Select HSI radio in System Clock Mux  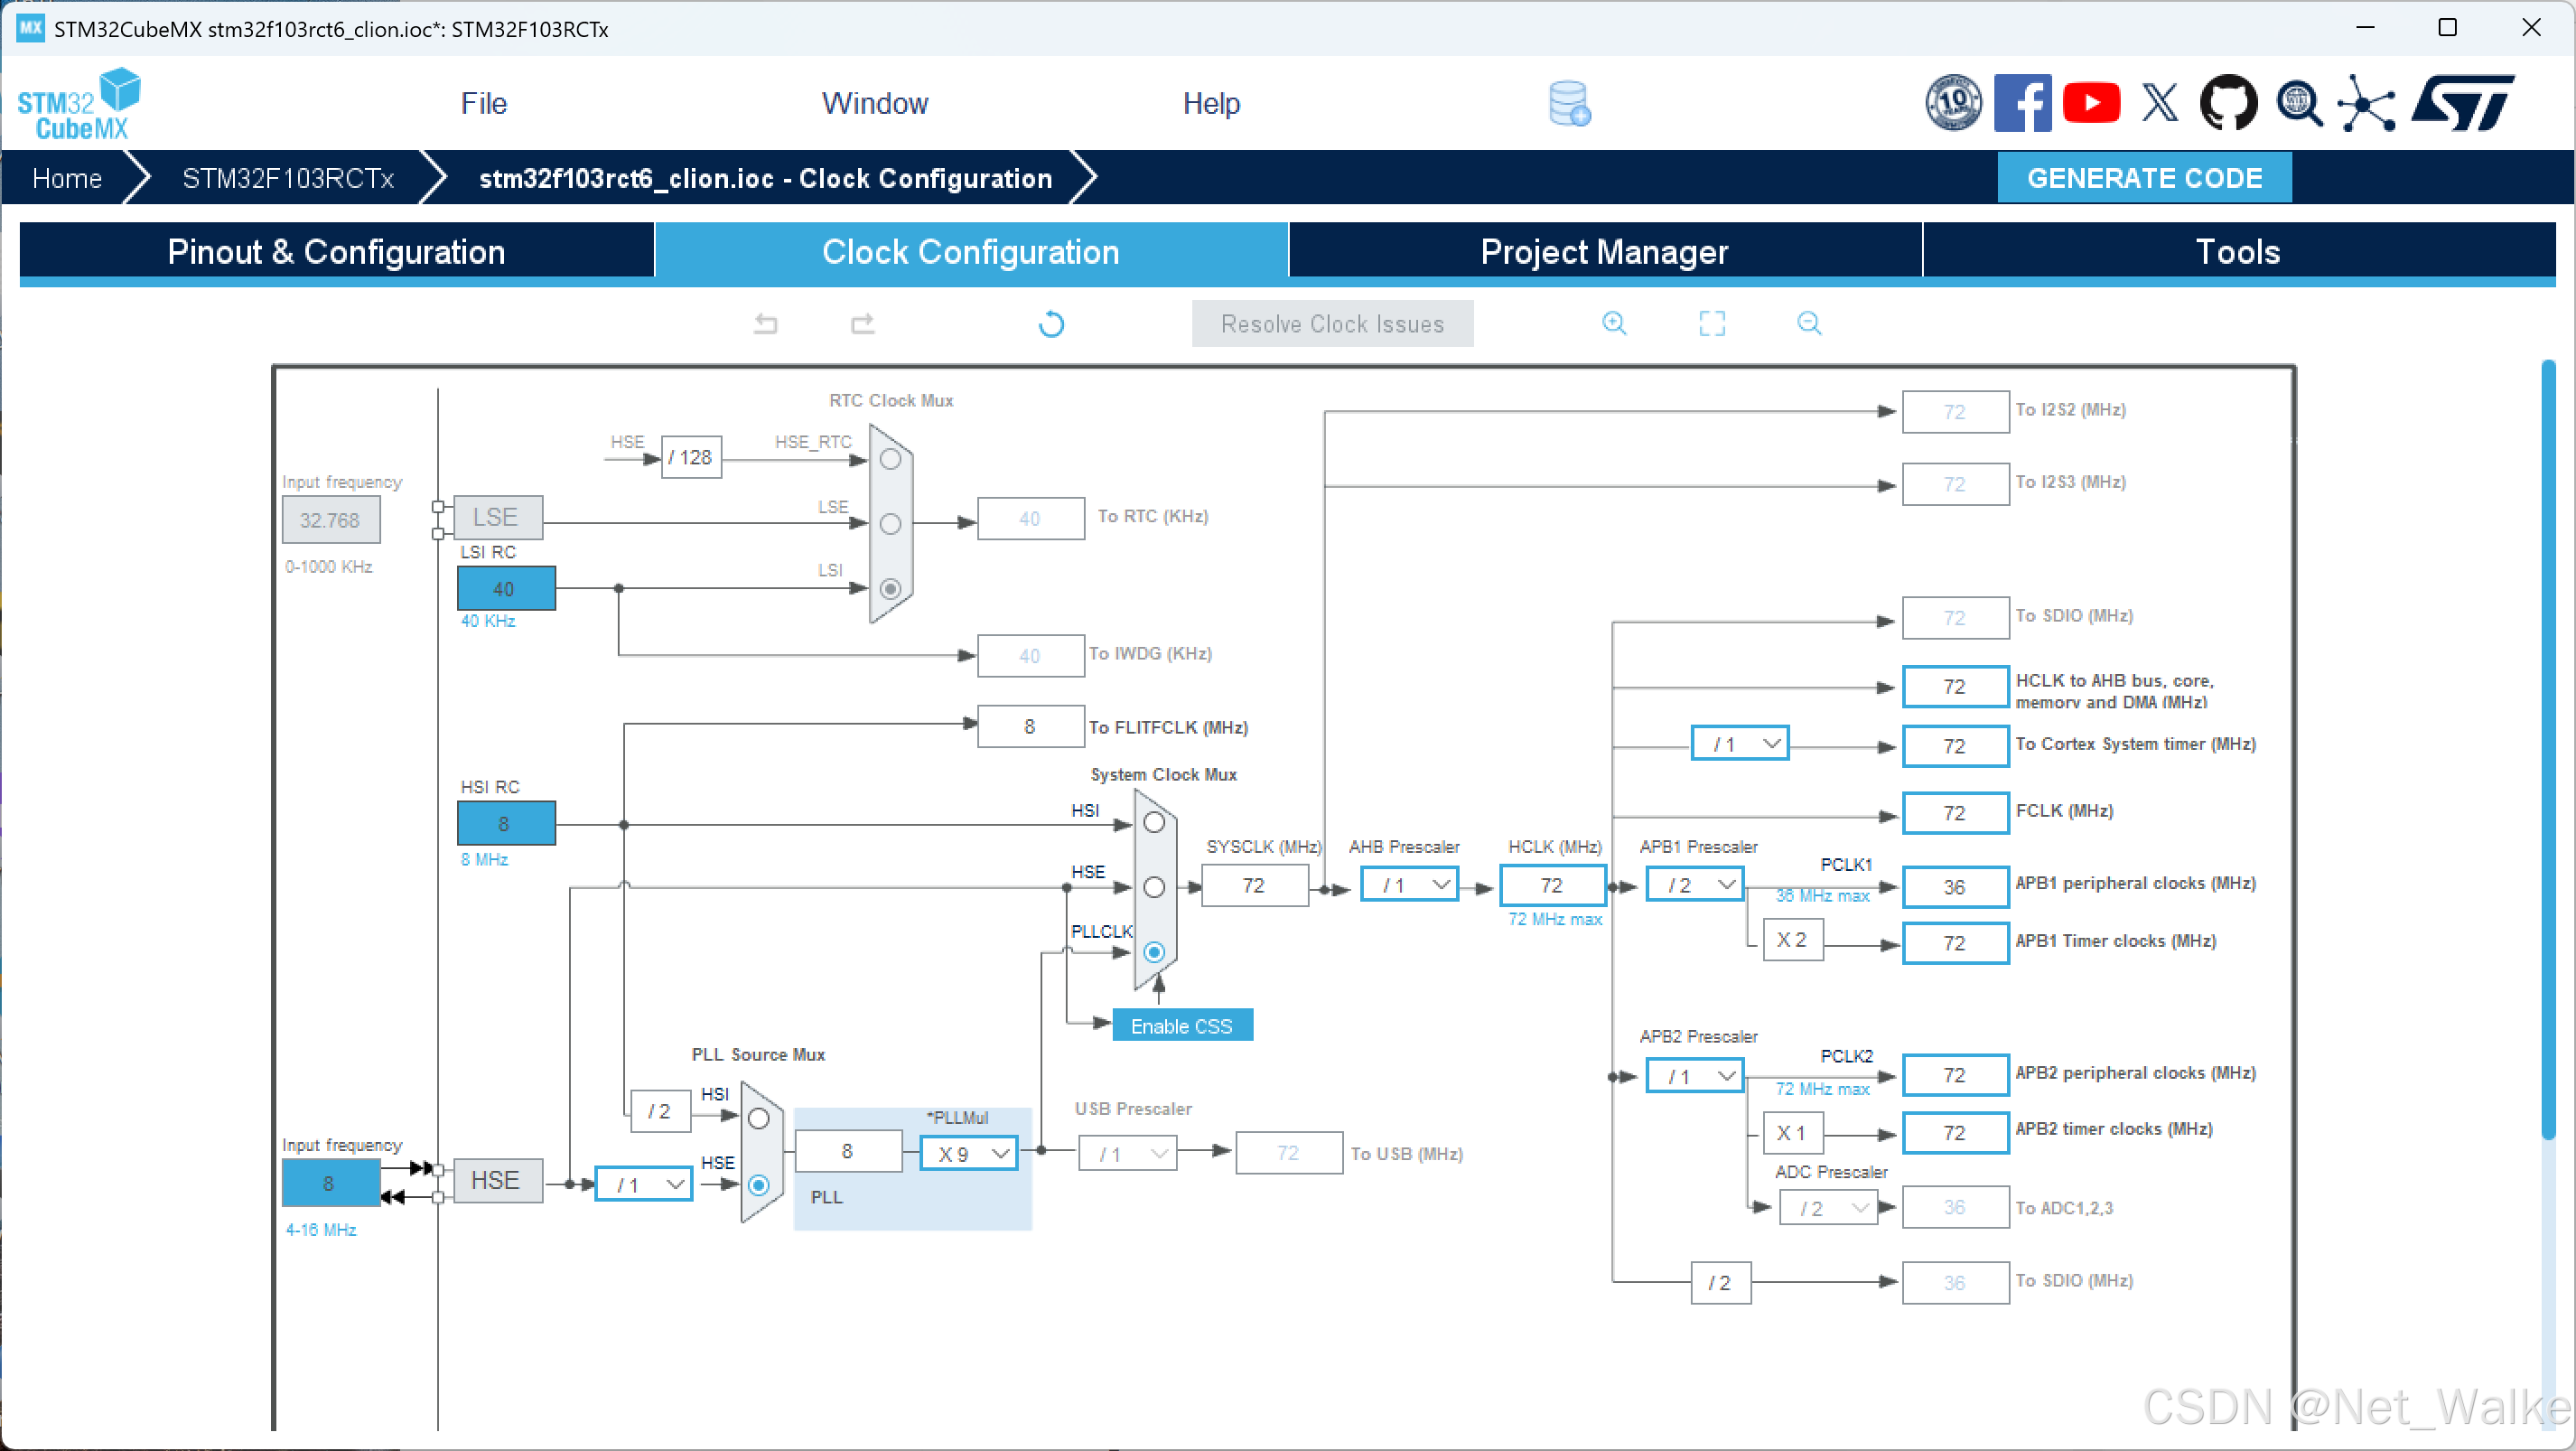tap(1154, 823)
